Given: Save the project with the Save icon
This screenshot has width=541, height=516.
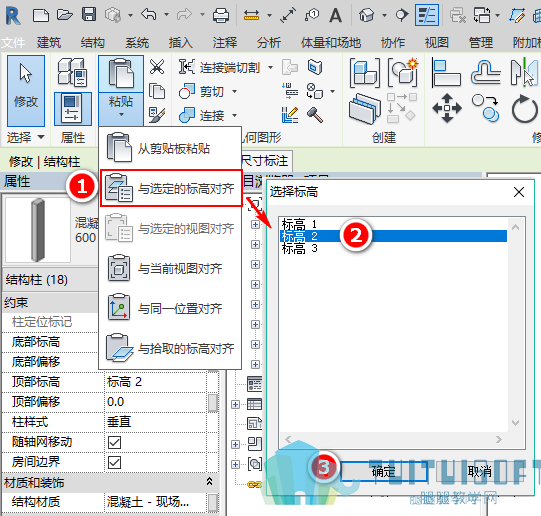Looking at the screenshot, I should (89, 15).
